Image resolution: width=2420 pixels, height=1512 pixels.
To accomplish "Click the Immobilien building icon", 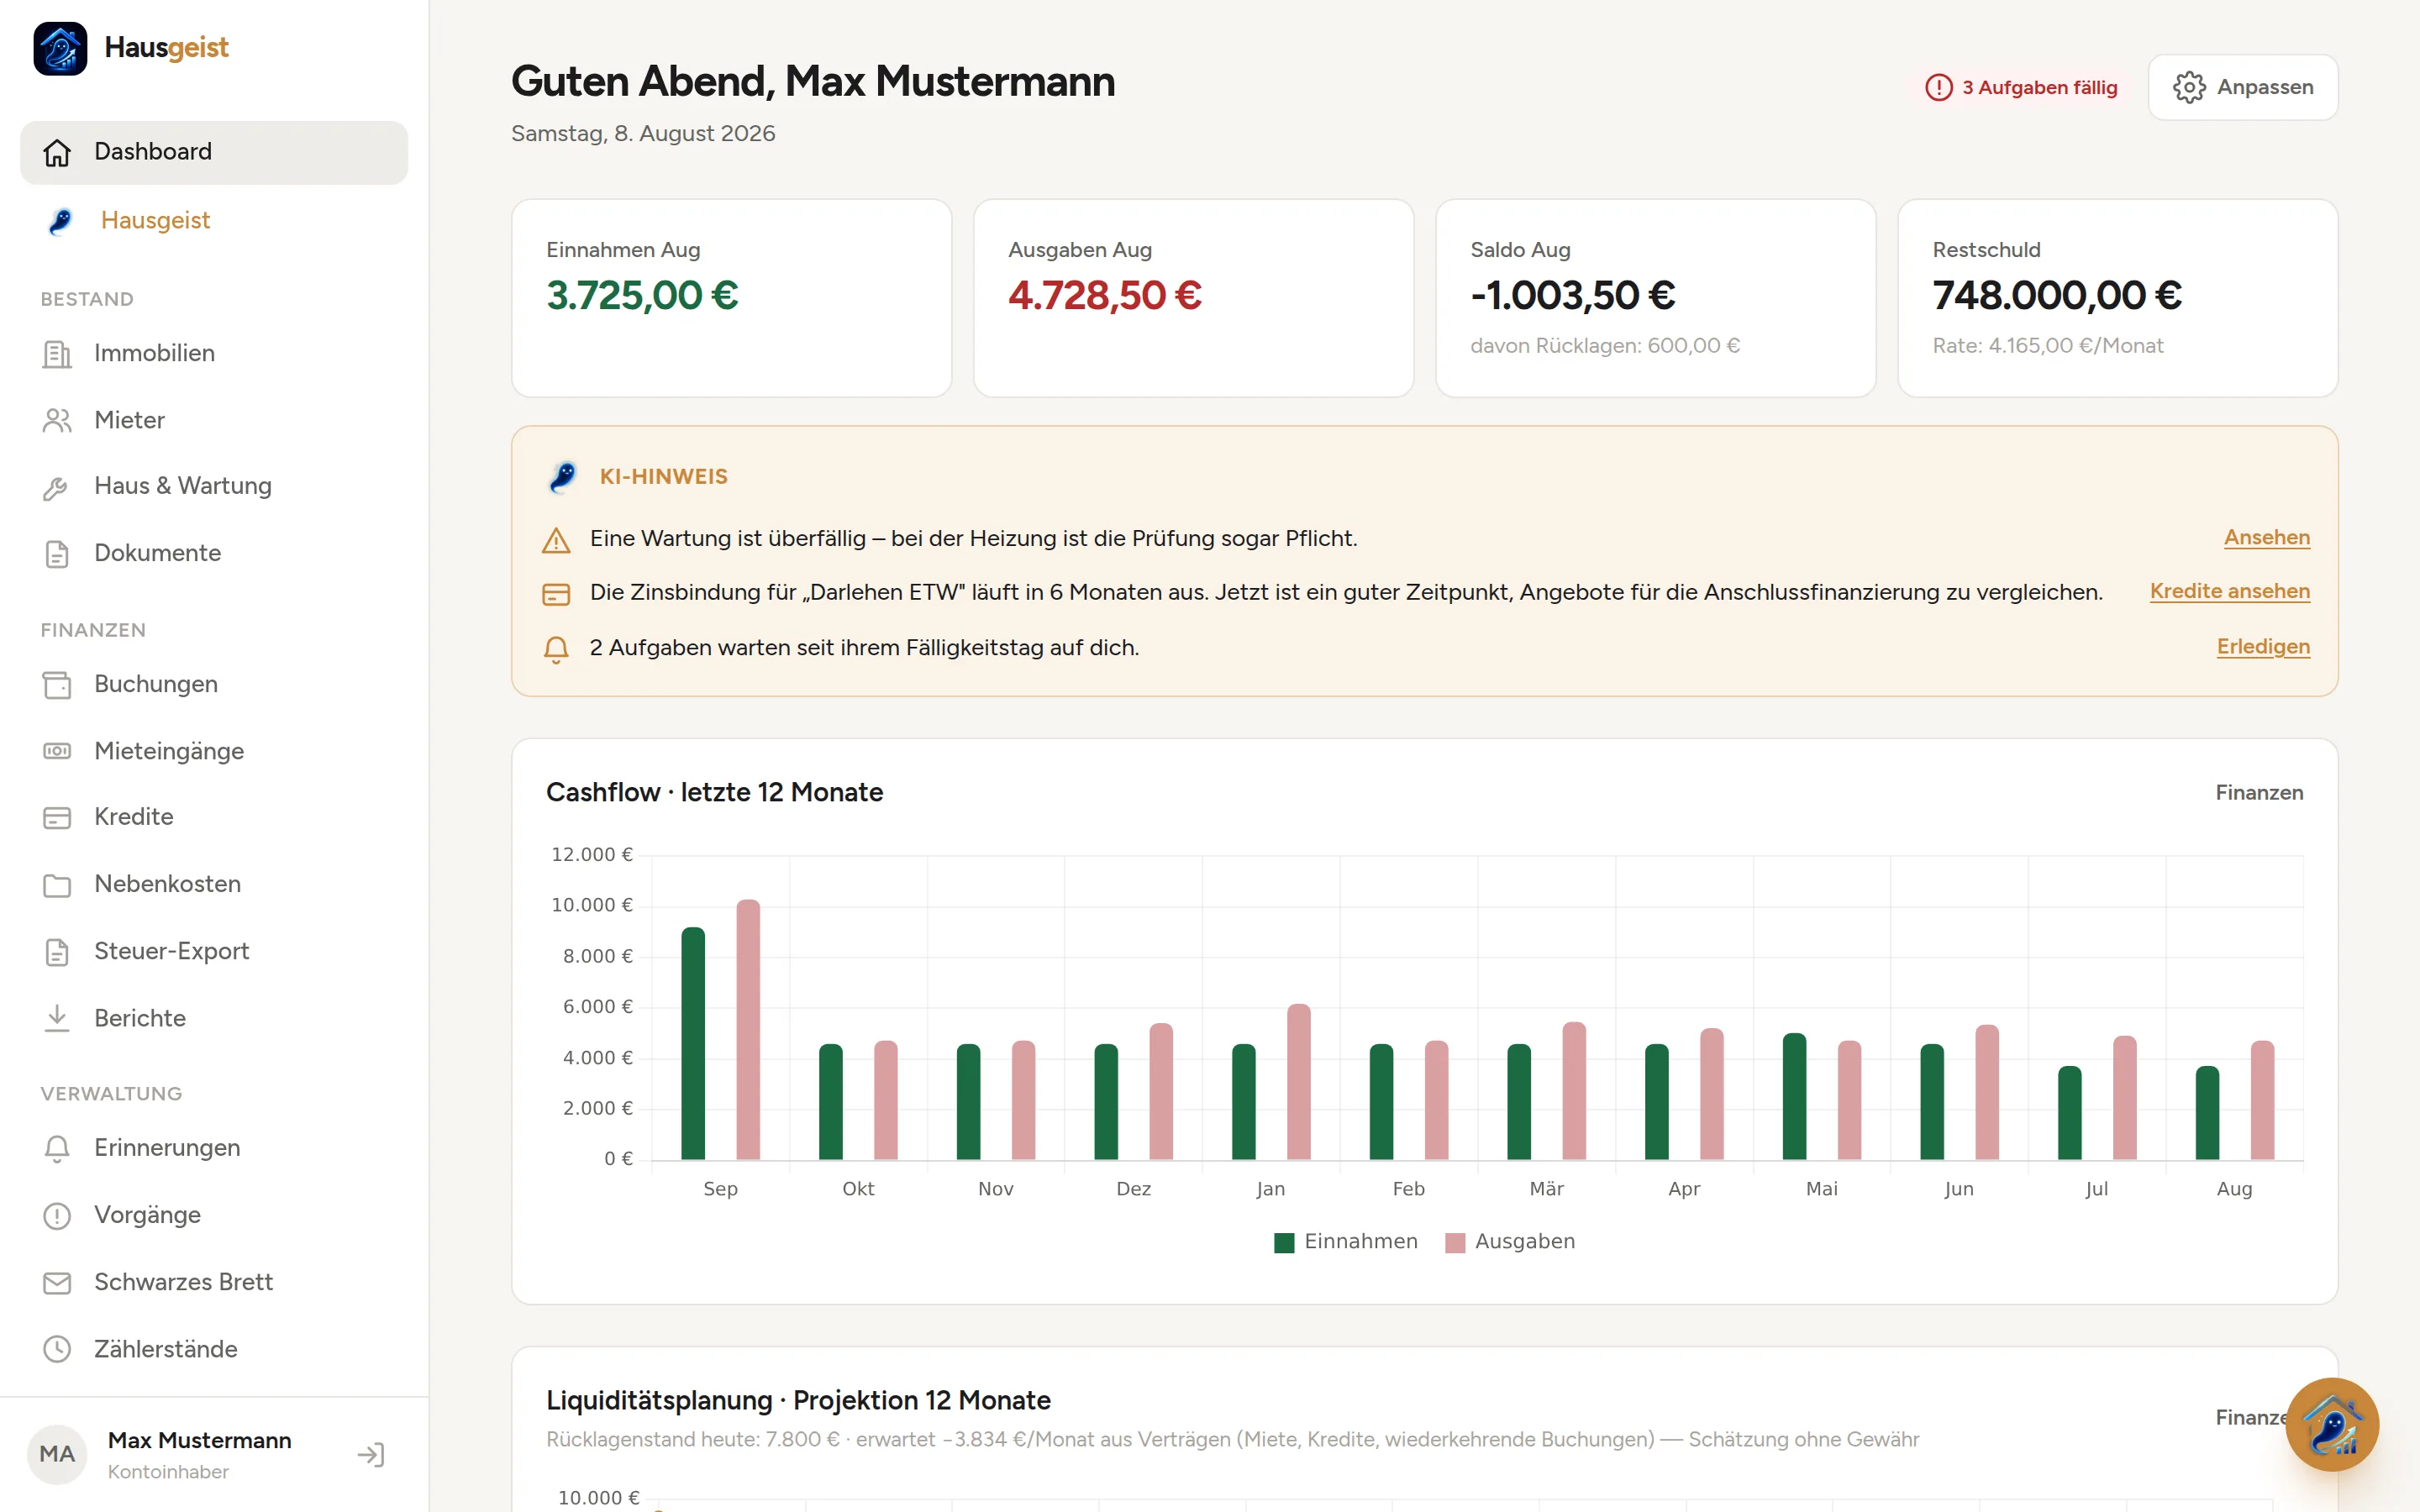I will pyautogui.click(x=57, y=354).
